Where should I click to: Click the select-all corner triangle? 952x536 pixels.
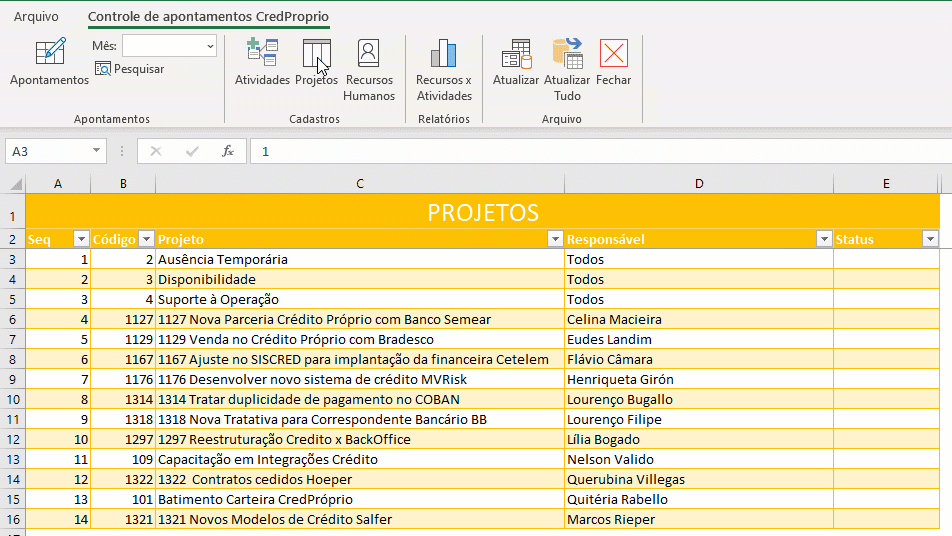coord(16,185)
